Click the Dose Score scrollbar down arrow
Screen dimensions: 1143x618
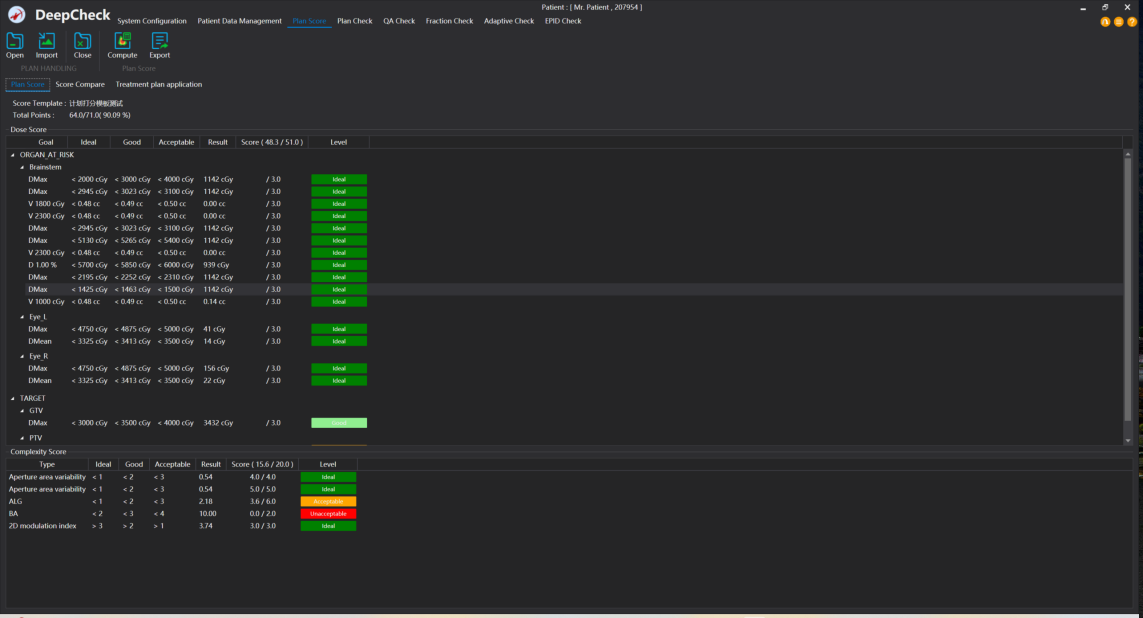coord(1128,440)
